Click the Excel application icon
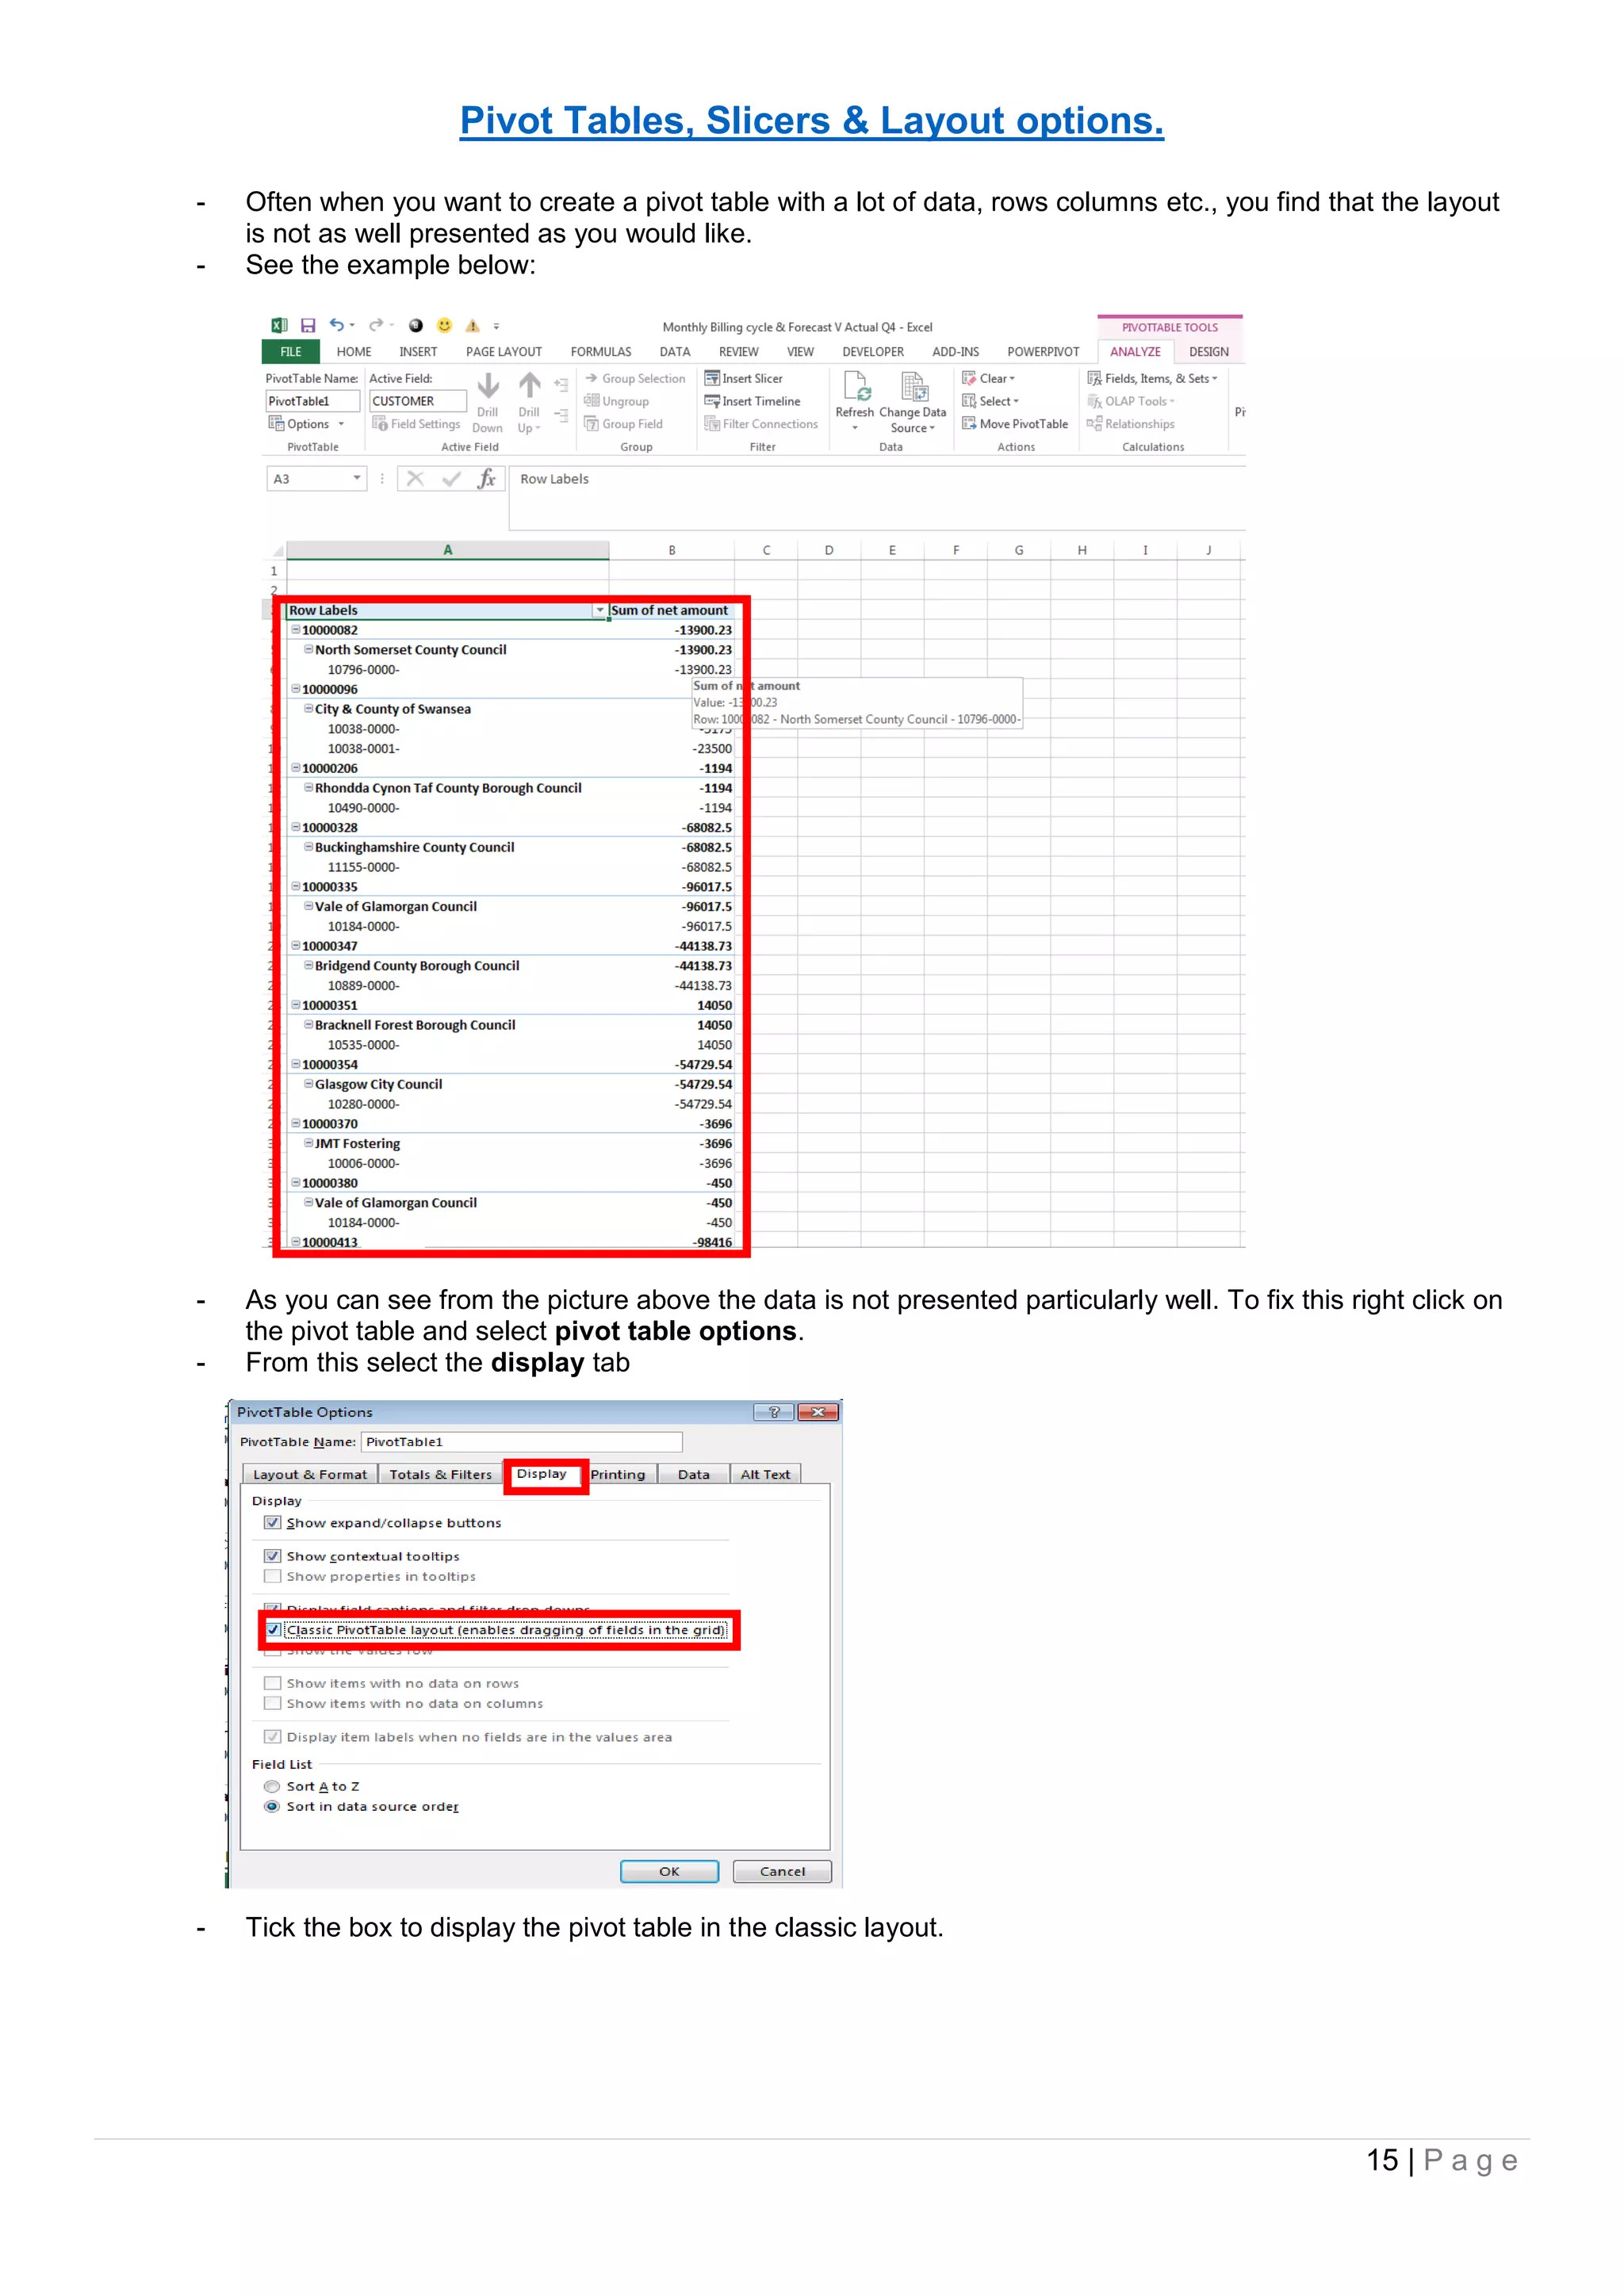 [279, 325]
